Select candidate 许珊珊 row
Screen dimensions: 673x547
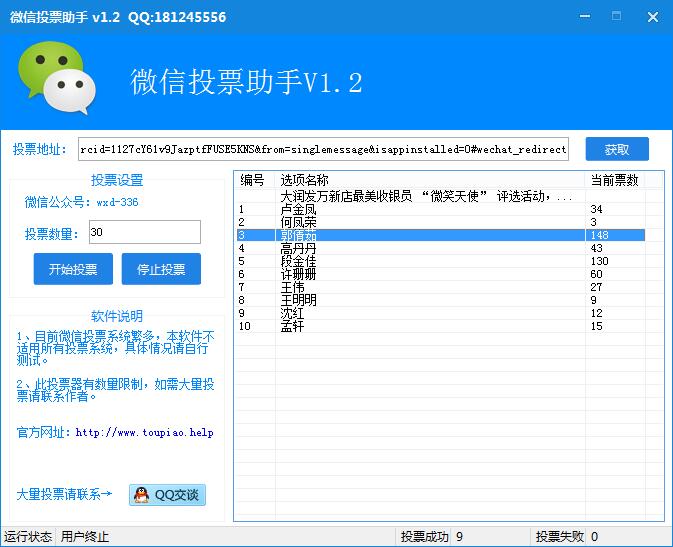point(298,274)
